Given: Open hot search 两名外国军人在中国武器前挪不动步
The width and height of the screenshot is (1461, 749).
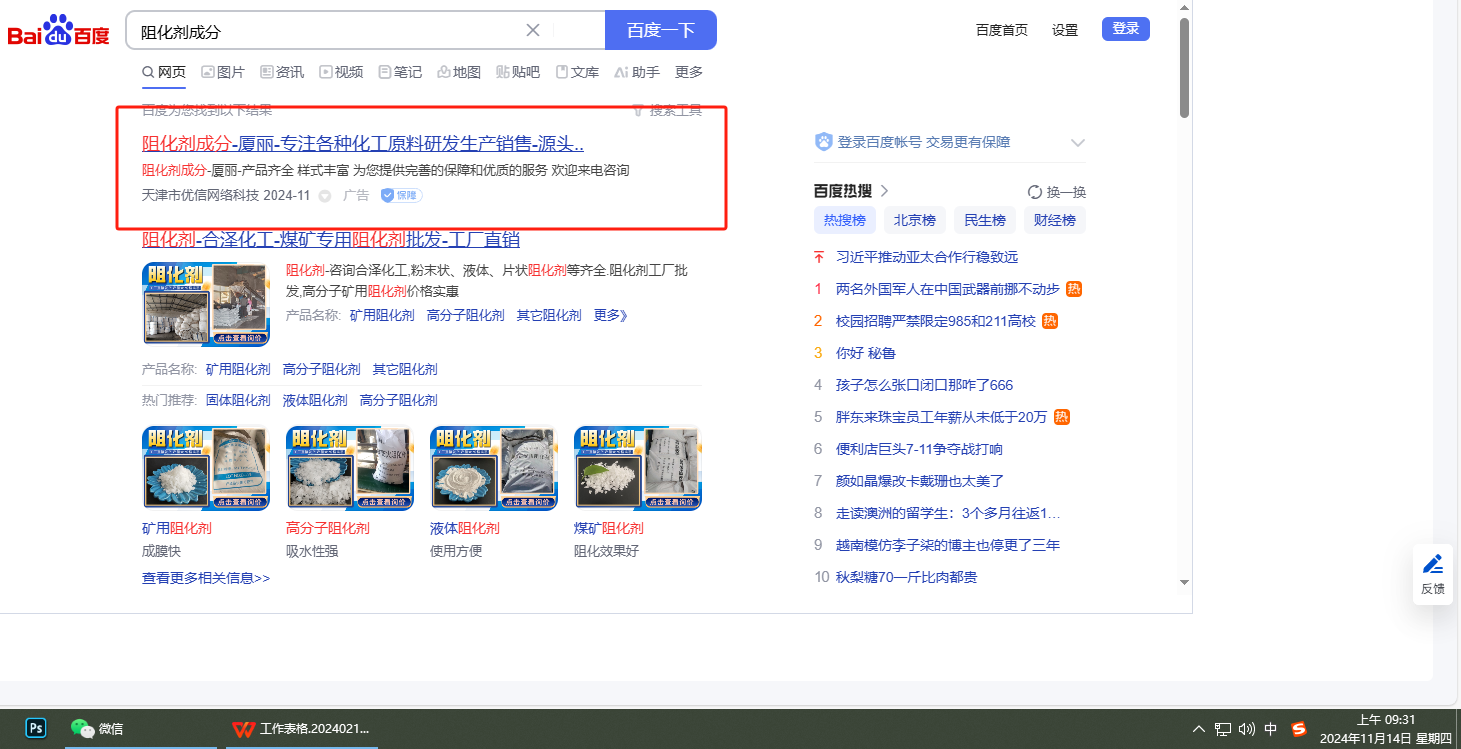Looking at the screenshot, I should pos(948,289).
